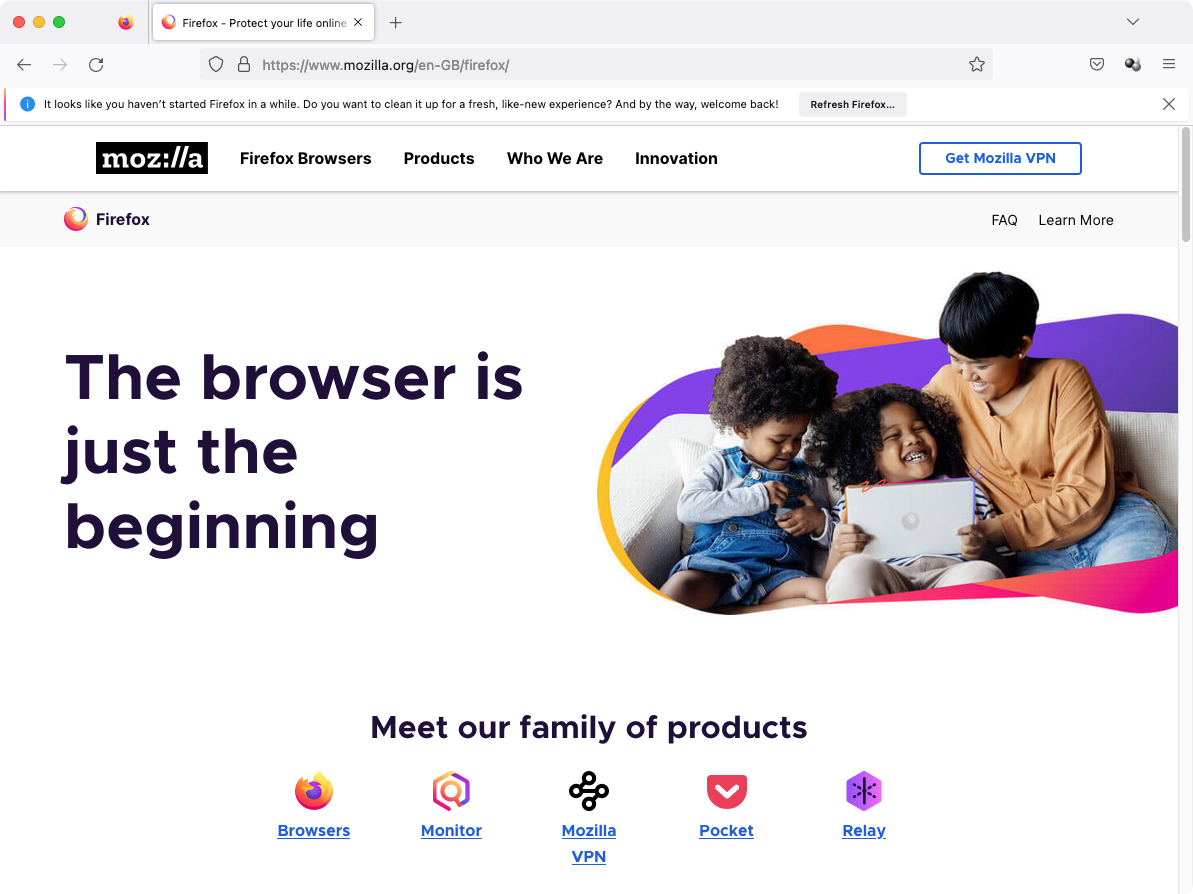Image resolution: width=1193 pixels, height=894 pixels.
Task: Dismiss the refresh notification bar
Action: 1169,104
